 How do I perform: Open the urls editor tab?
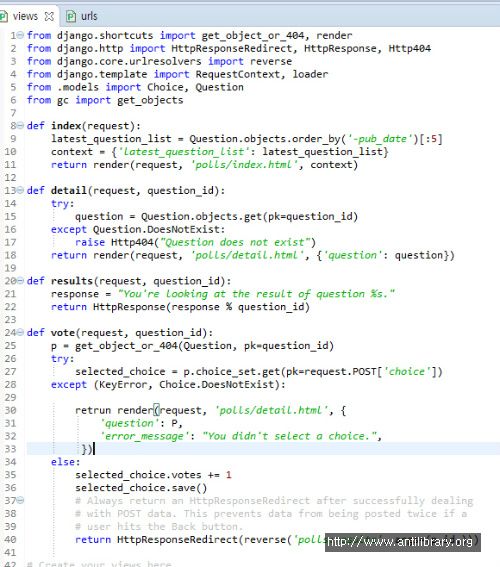tap(82, 16)
